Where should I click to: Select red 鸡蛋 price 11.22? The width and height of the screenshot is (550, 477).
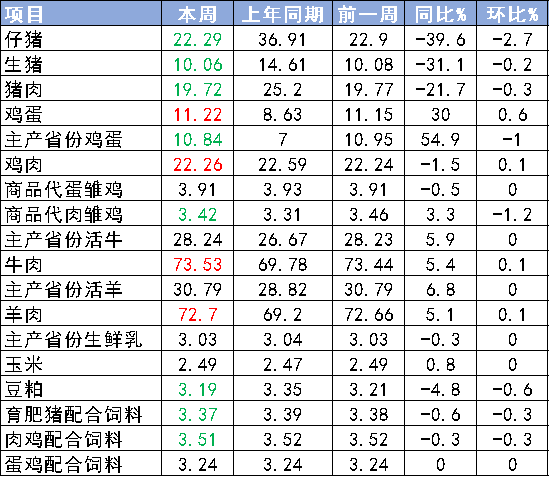197,115
